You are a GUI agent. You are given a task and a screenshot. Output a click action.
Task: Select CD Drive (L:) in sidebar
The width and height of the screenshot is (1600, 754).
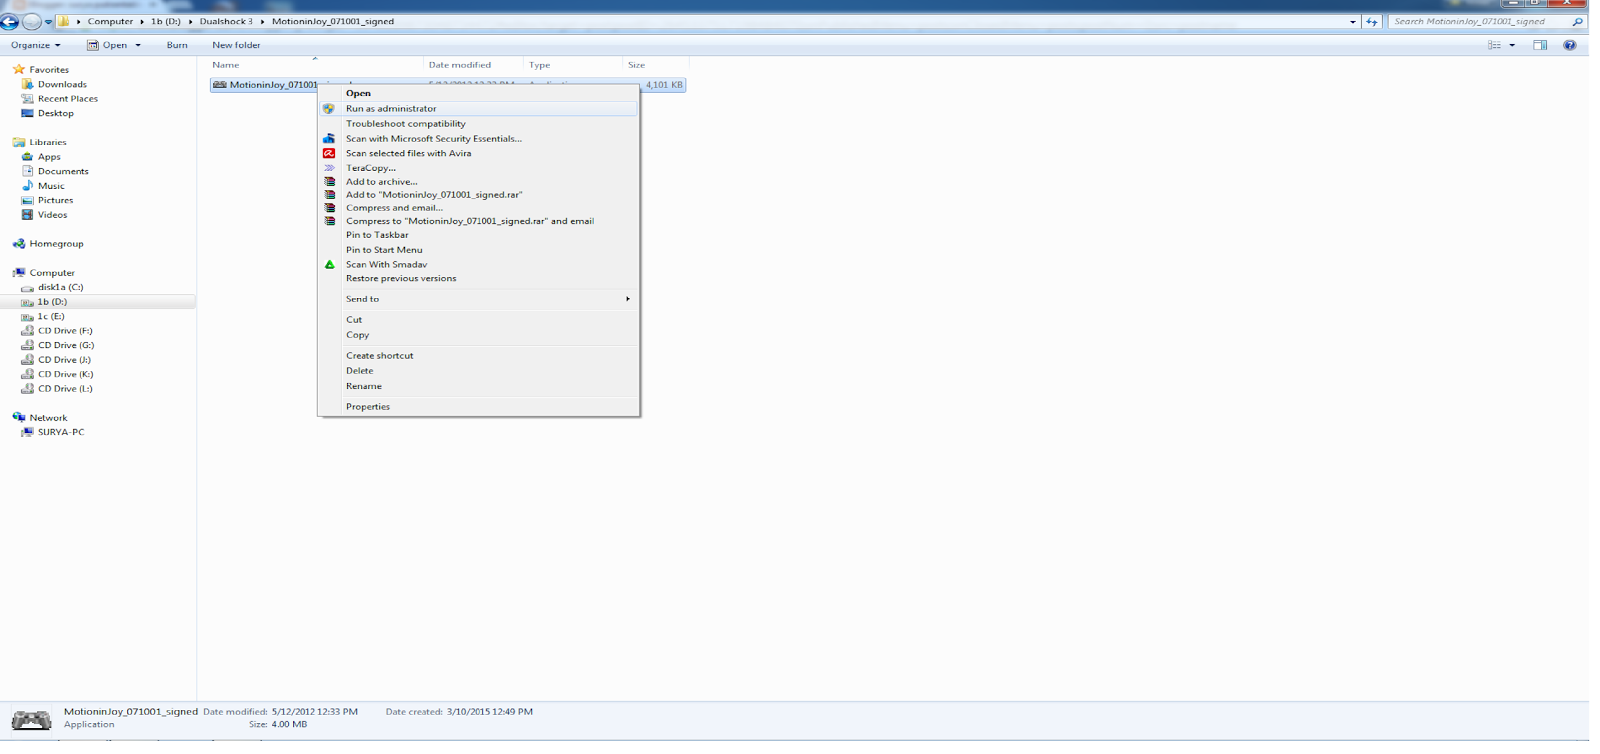(64, 389)
